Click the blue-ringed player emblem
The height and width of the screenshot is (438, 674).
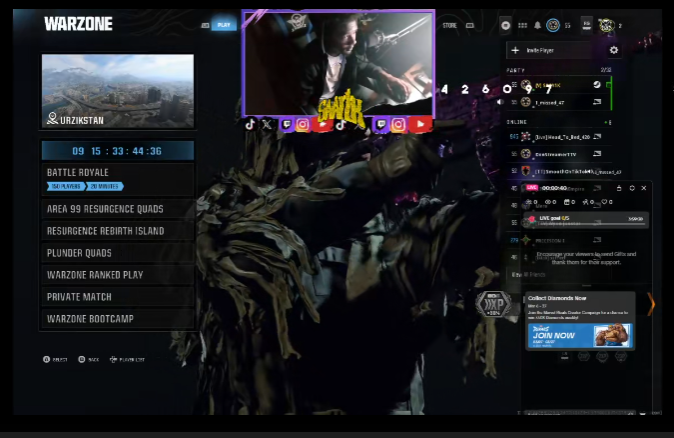click(553, 25)
